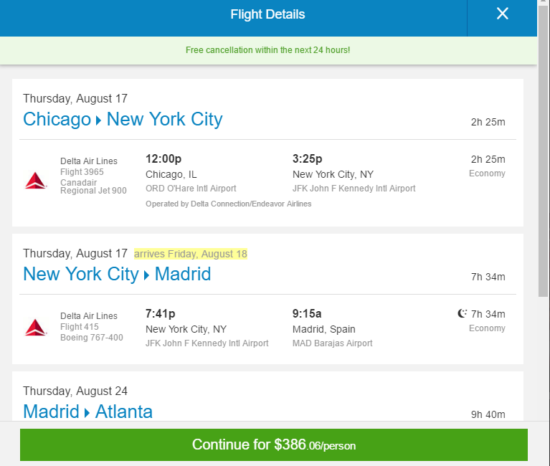Screen dimensions: 550x466
Task: Open the Chicago to New York City heading
Action: 123,119
